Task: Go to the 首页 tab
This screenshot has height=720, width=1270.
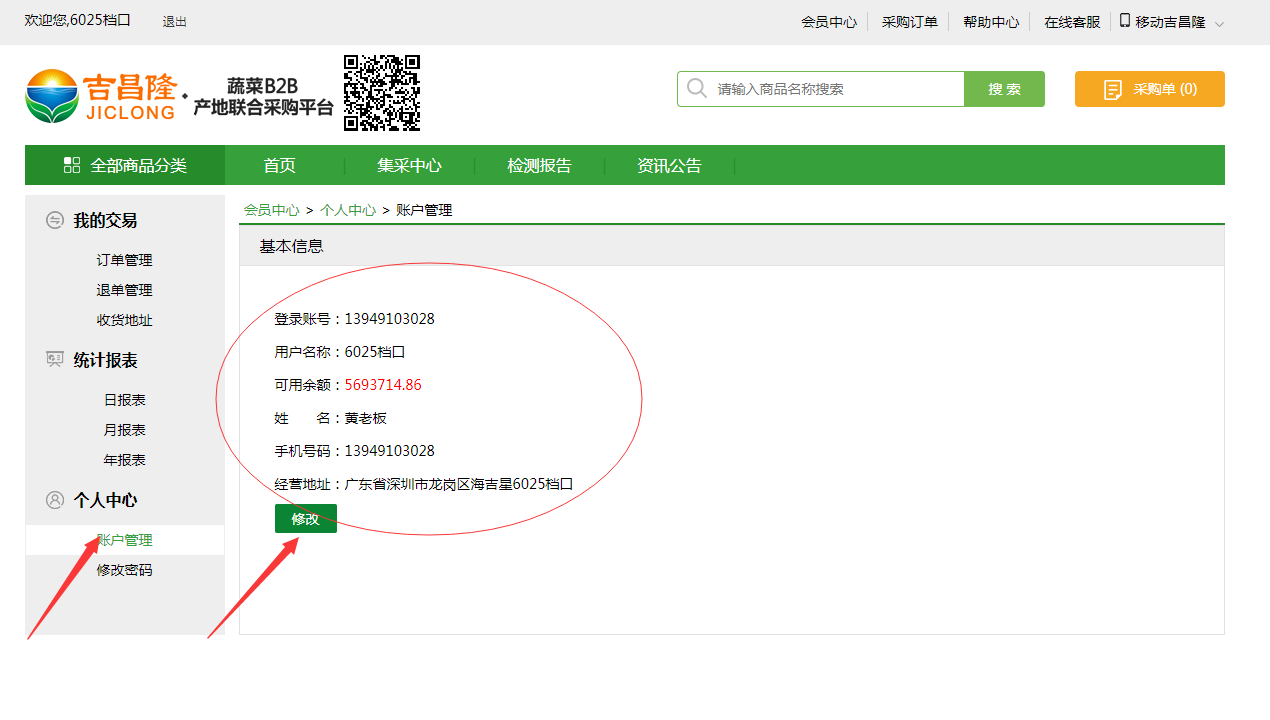Action: (280, 166)
